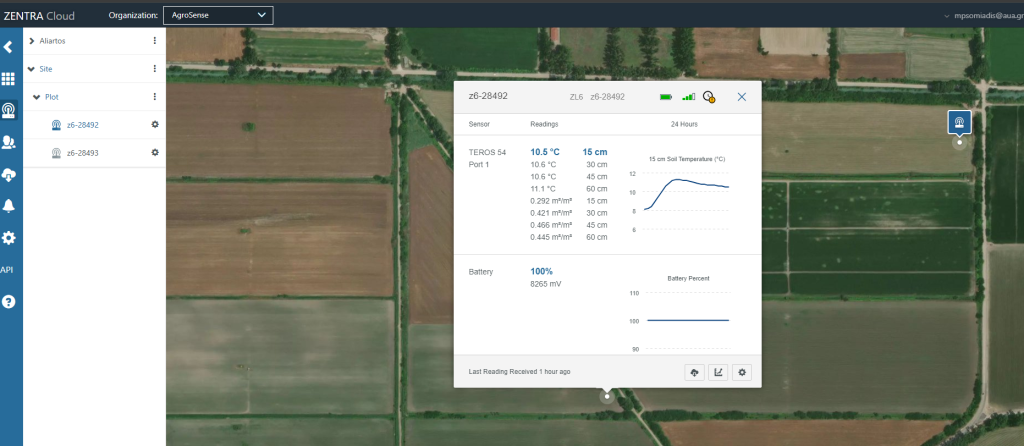The height and width of the screenshot is (446, 1024).
Task: Click the cloud download icon in sidebar
Action: pos(9,175)
